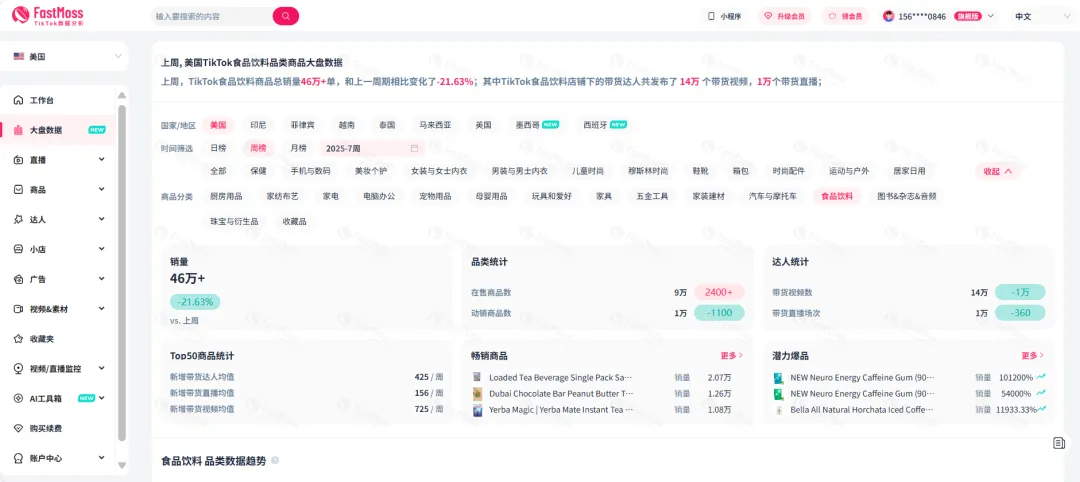Click the search text input box
This screenshot has height=482, width=1080.
(211, 16)
